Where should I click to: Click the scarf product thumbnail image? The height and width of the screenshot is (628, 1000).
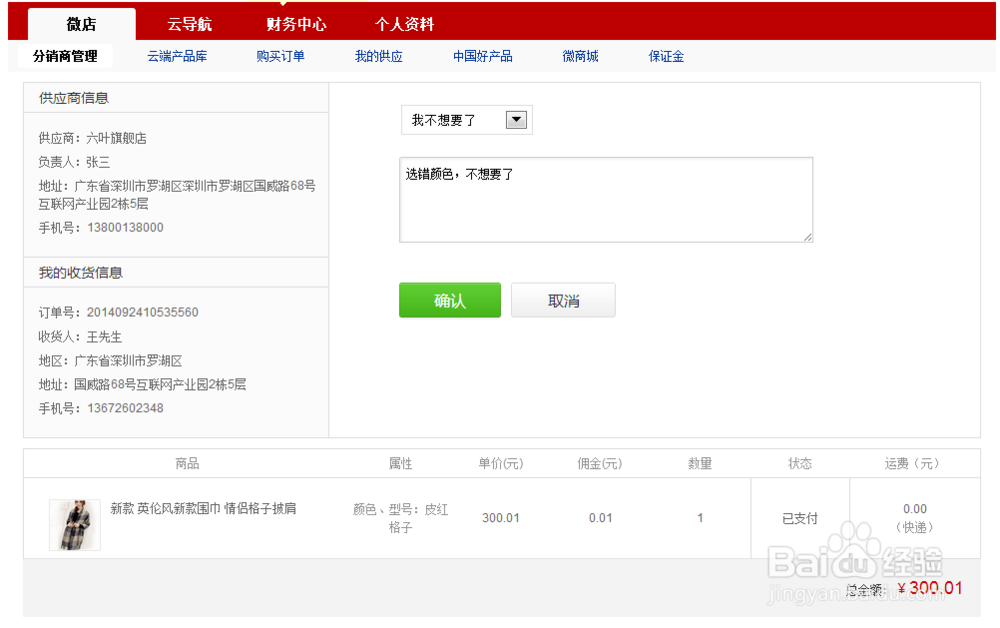(x=74, y=524)
